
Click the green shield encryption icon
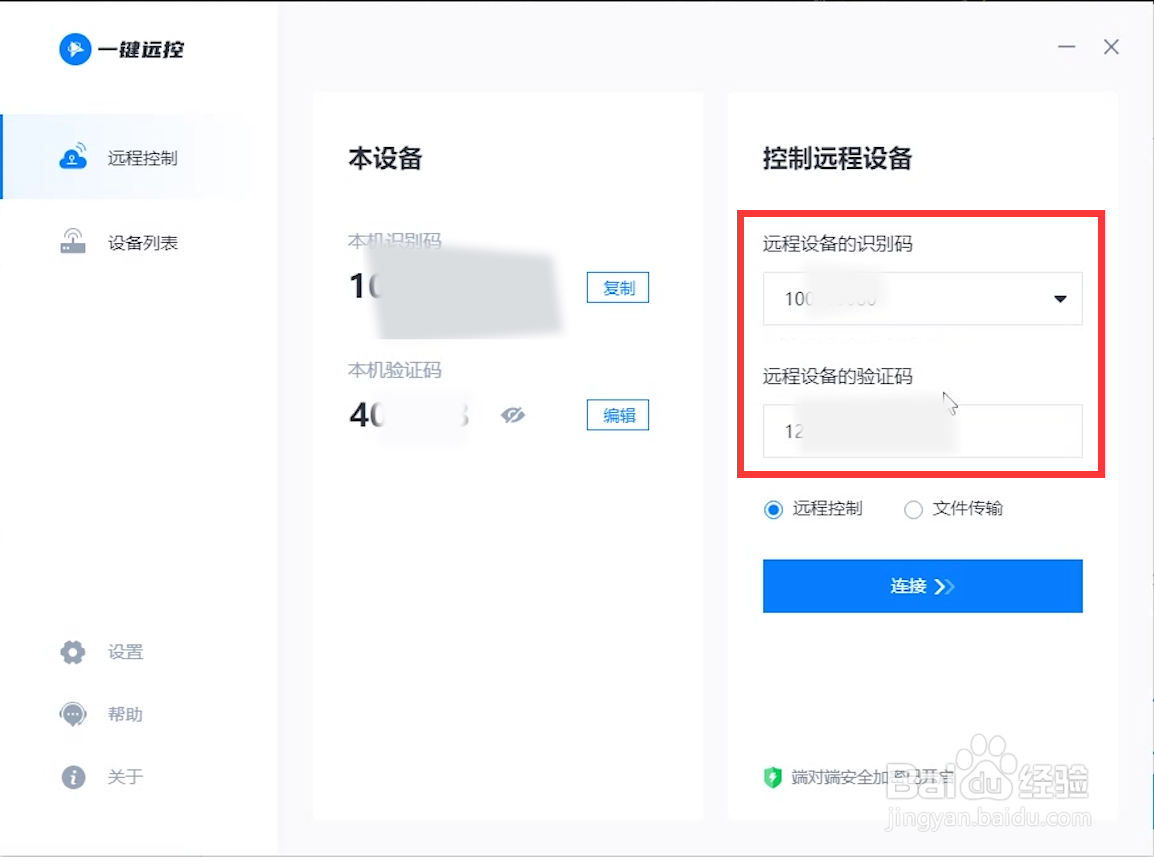(772, 777)
